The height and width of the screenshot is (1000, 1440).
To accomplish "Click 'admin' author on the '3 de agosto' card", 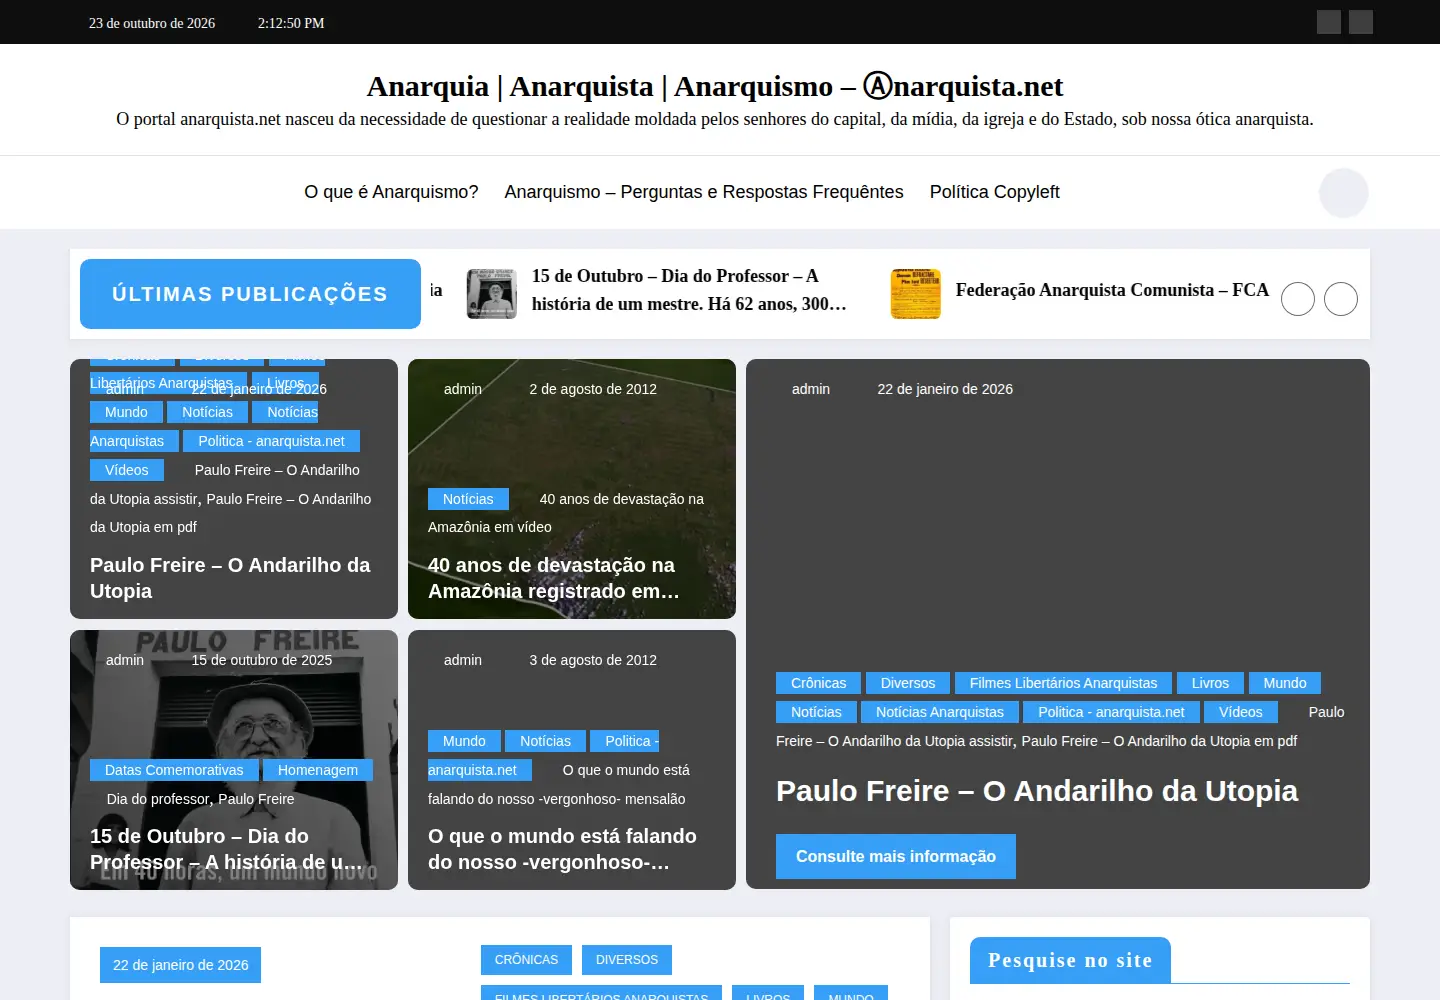I will [x=463, y=660].
